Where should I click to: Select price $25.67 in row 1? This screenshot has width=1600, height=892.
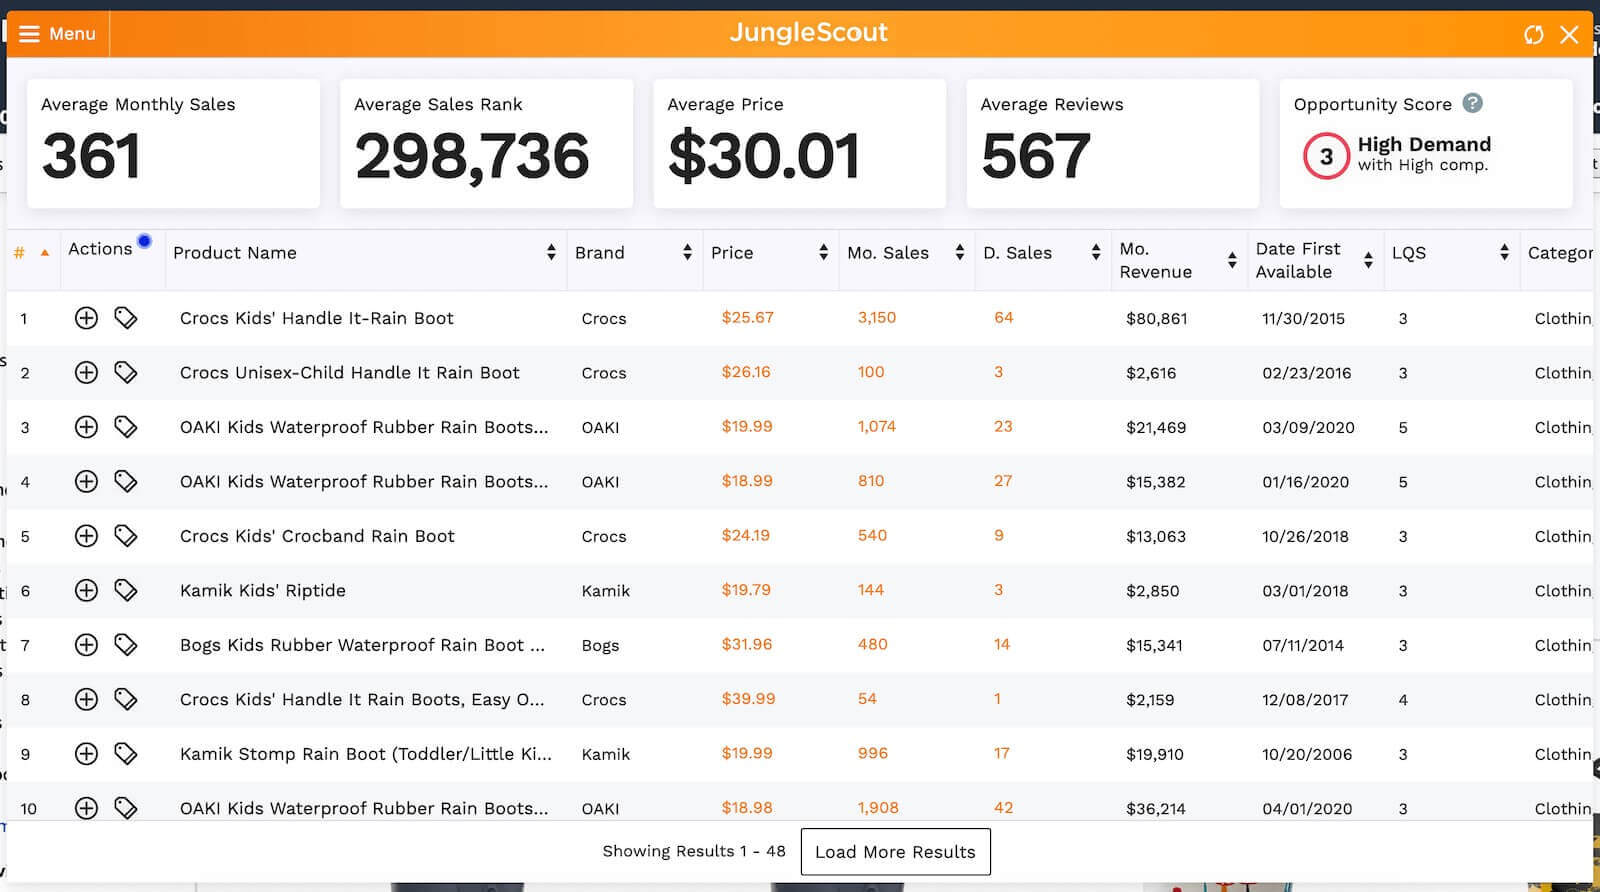pos(747,318)
